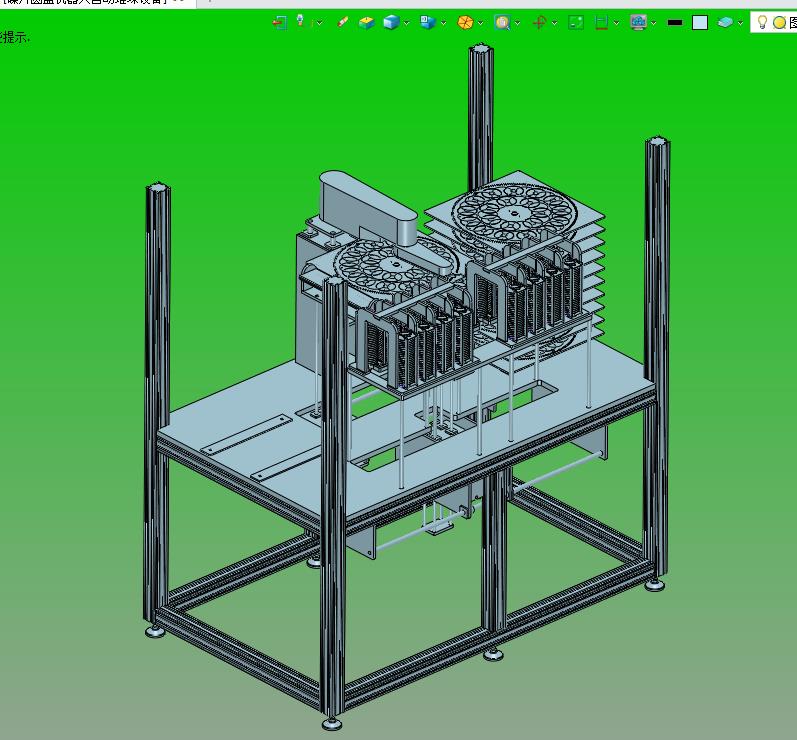Viewport: 797px width, 740px height.
Task: Open the rotate-axis dropdown arrow
Action: coord(554,23)
